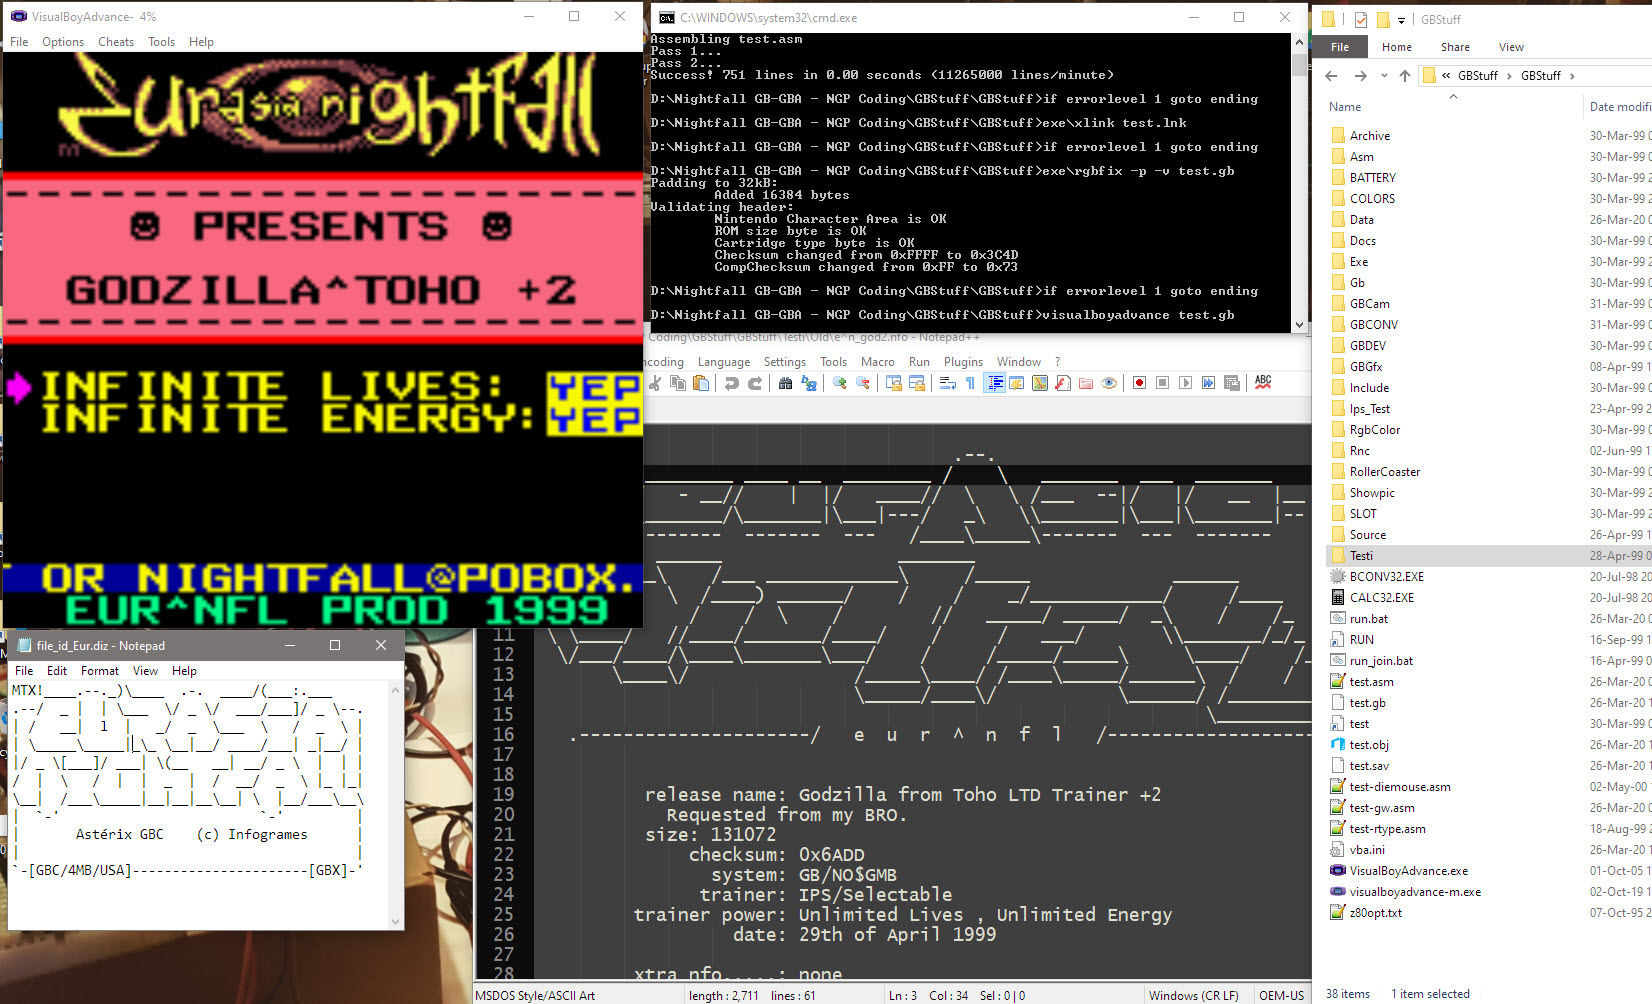Click the Paste clipboard icon in Notepad++
This screenshot has width=1652, height=1004.
click(701, 383)
